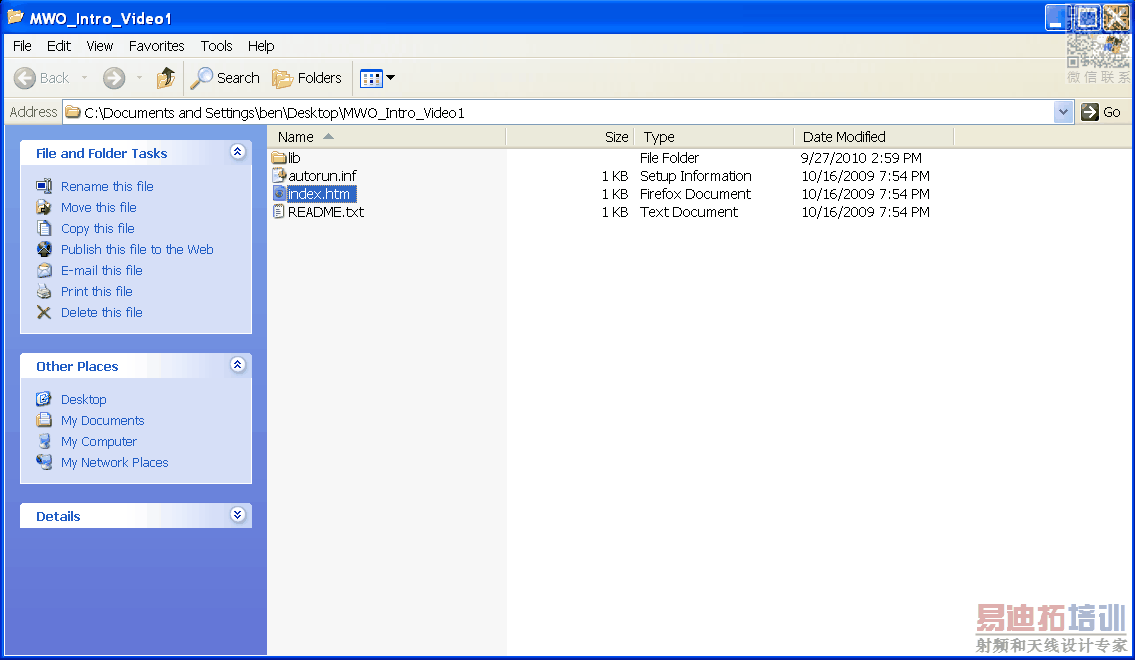Click Print this file link

pyautogui.click(x=96, y=291)
